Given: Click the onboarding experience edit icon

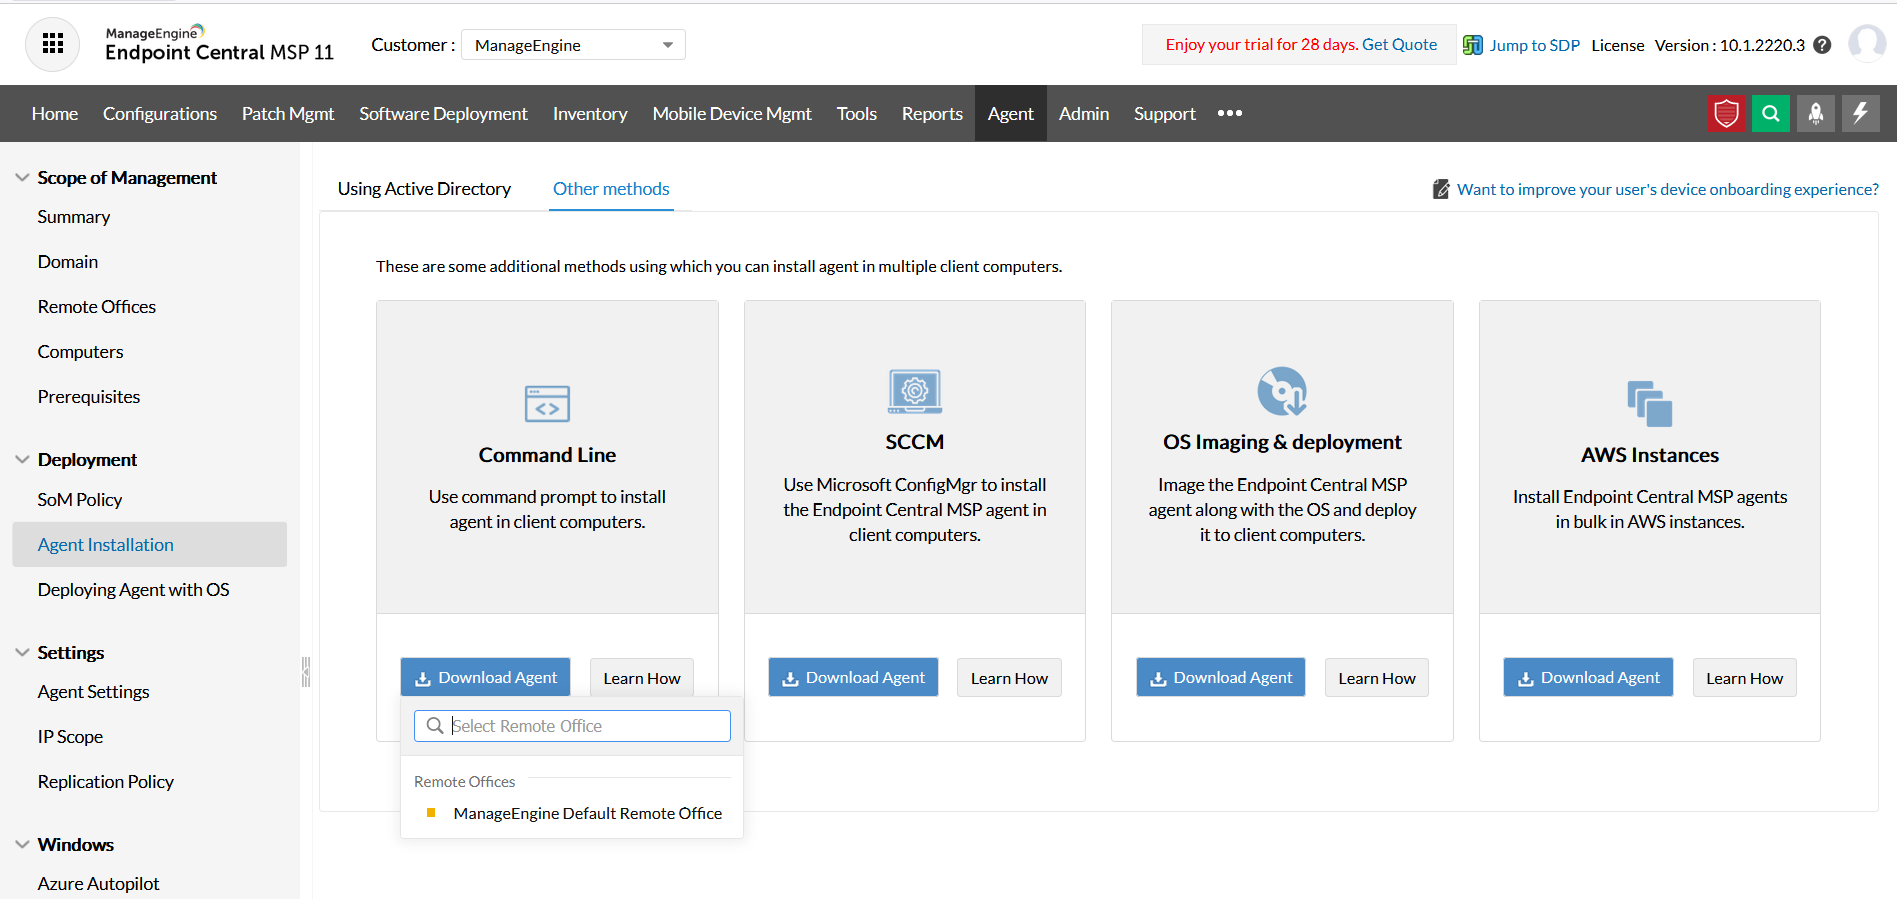Looking at the screenshot, I should (x=1441, y=189).
